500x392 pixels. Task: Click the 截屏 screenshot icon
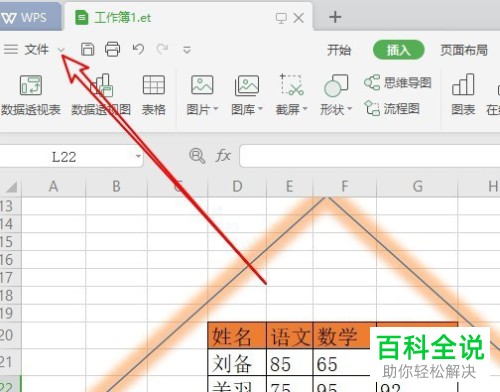291,85
